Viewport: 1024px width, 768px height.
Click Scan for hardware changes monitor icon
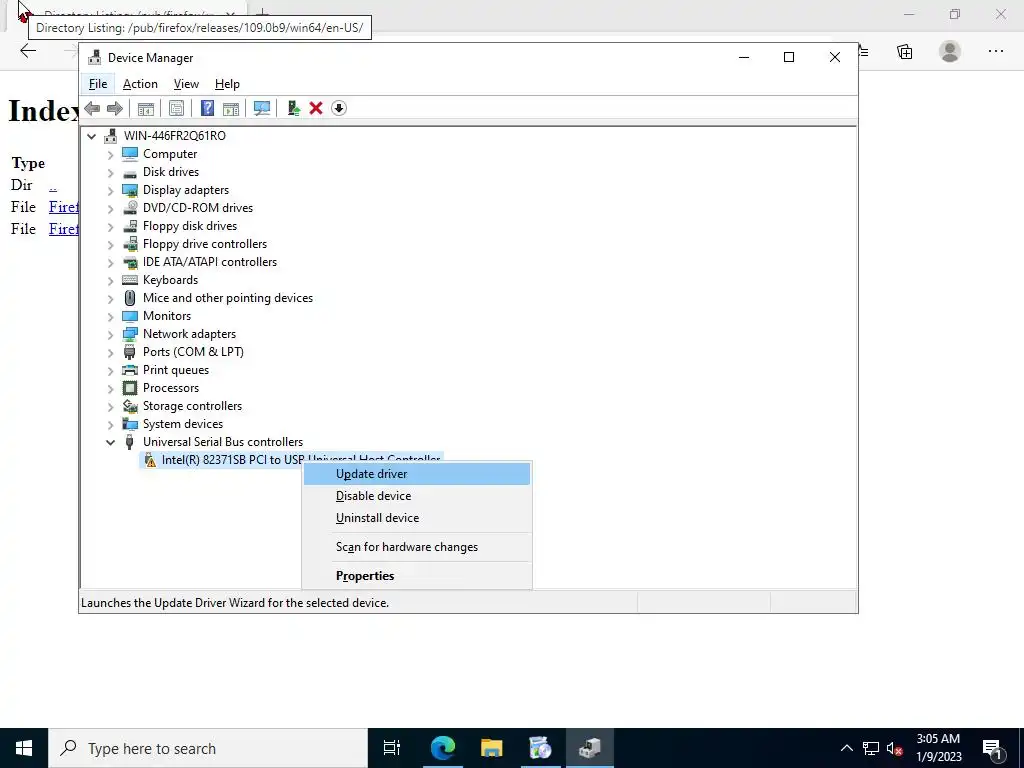pyautogui.click(x=262, y=108)
